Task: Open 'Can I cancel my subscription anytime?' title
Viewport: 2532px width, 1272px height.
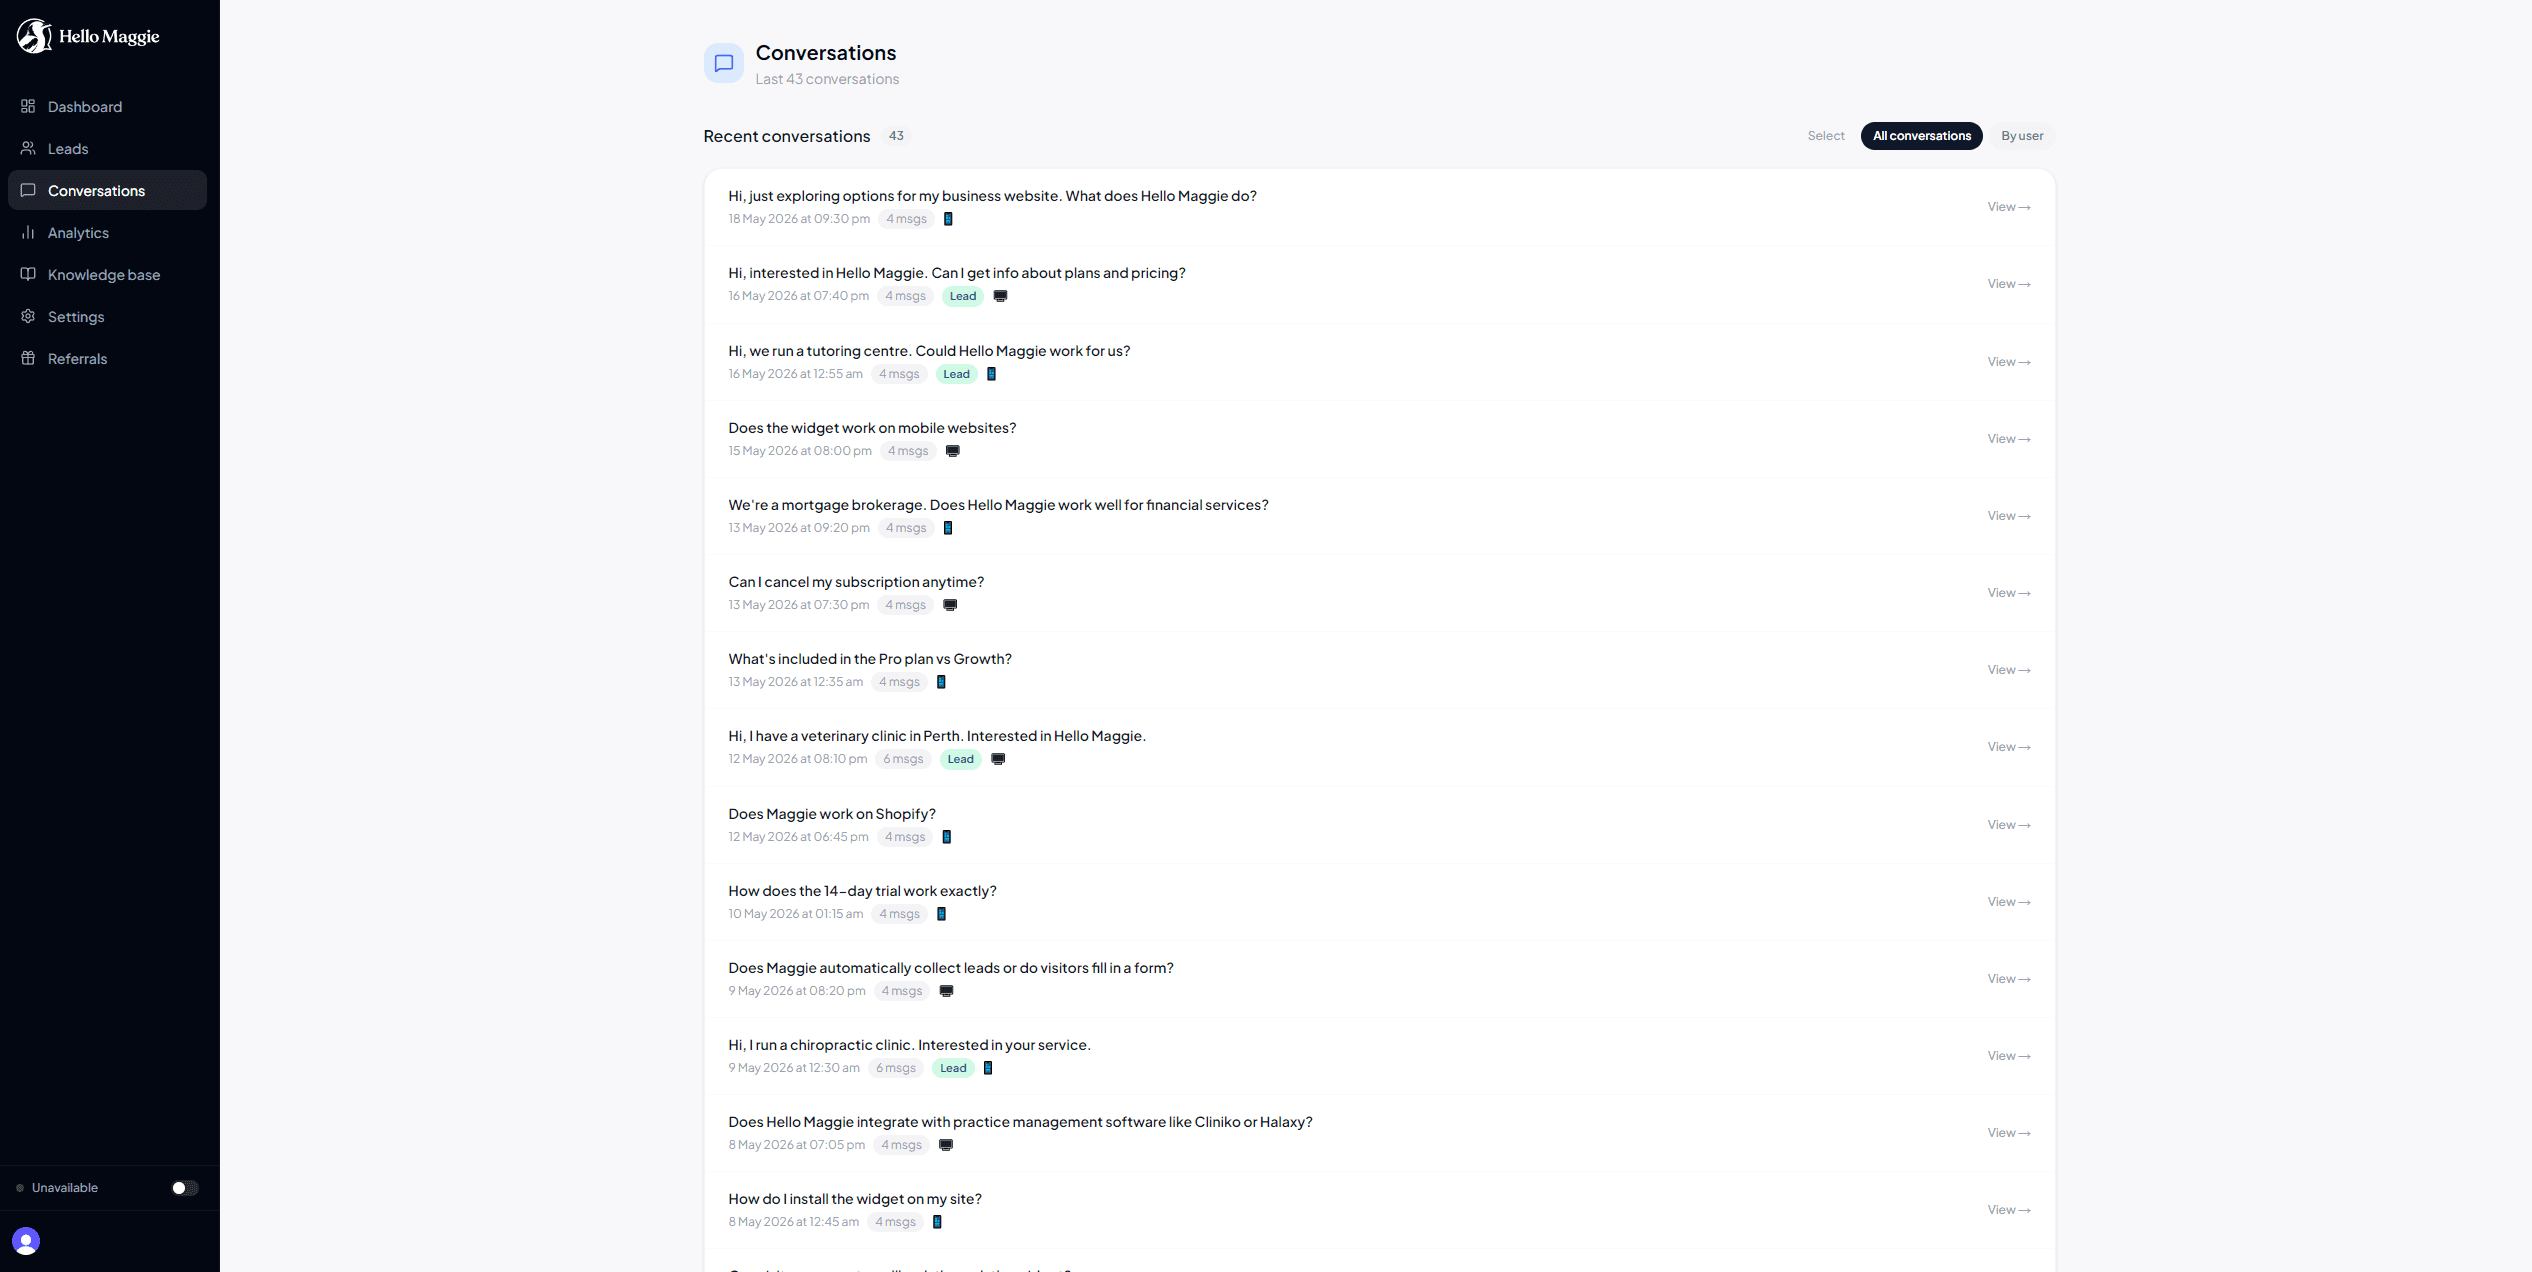Action: (x=856, y=582)
